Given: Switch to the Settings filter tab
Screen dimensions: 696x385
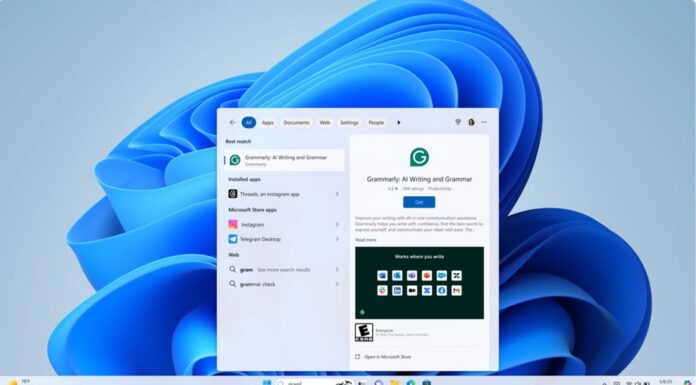Looking at the screenshot, I should [x=349, y=123].
